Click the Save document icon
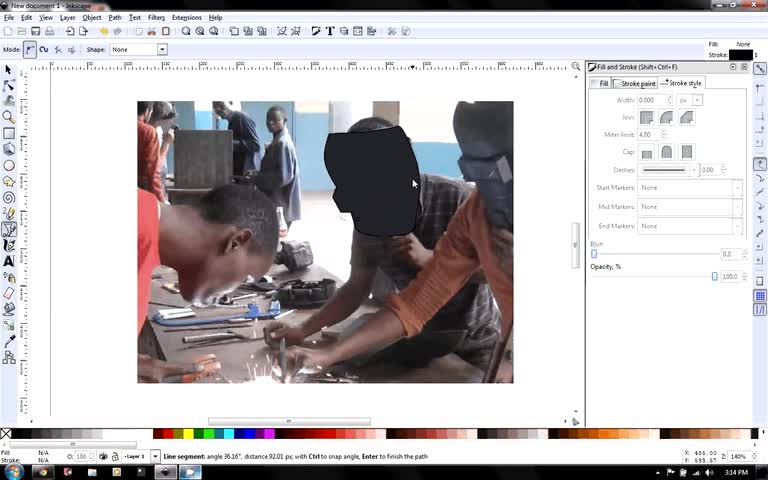This screenshot has width=768, height=480. click(35, 31)
